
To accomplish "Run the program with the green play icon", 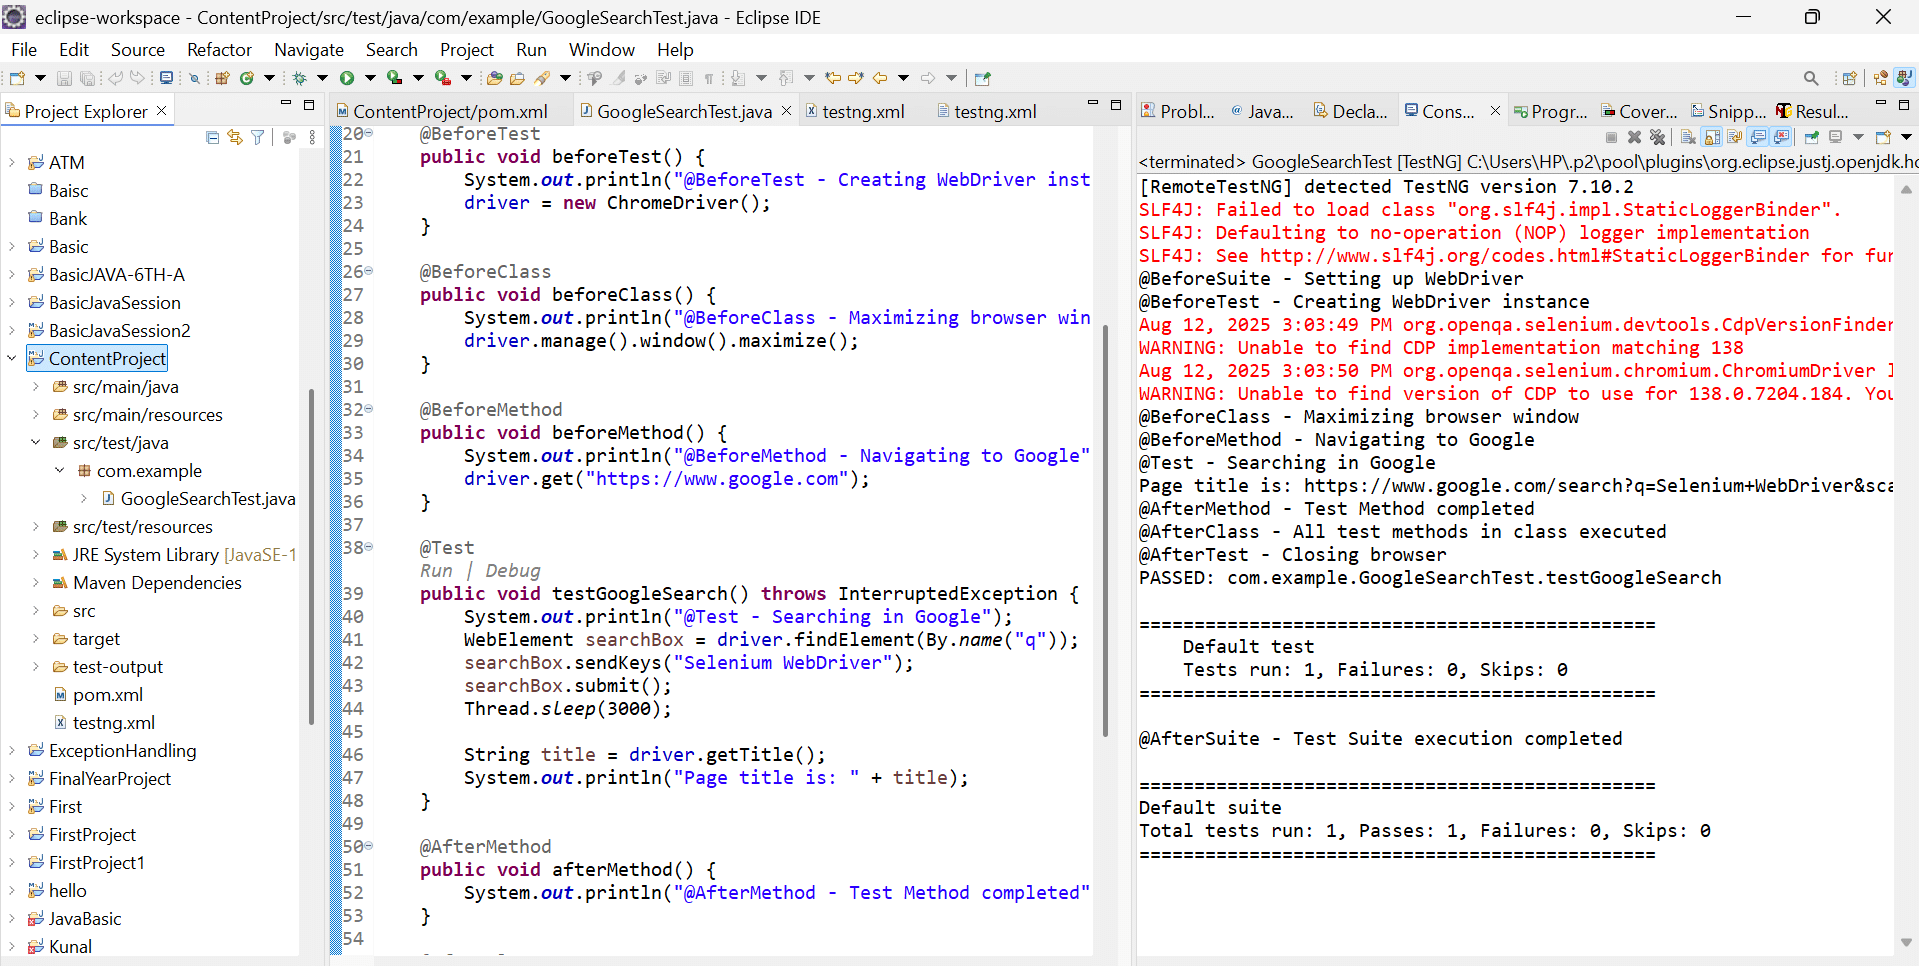I will 347,78.
